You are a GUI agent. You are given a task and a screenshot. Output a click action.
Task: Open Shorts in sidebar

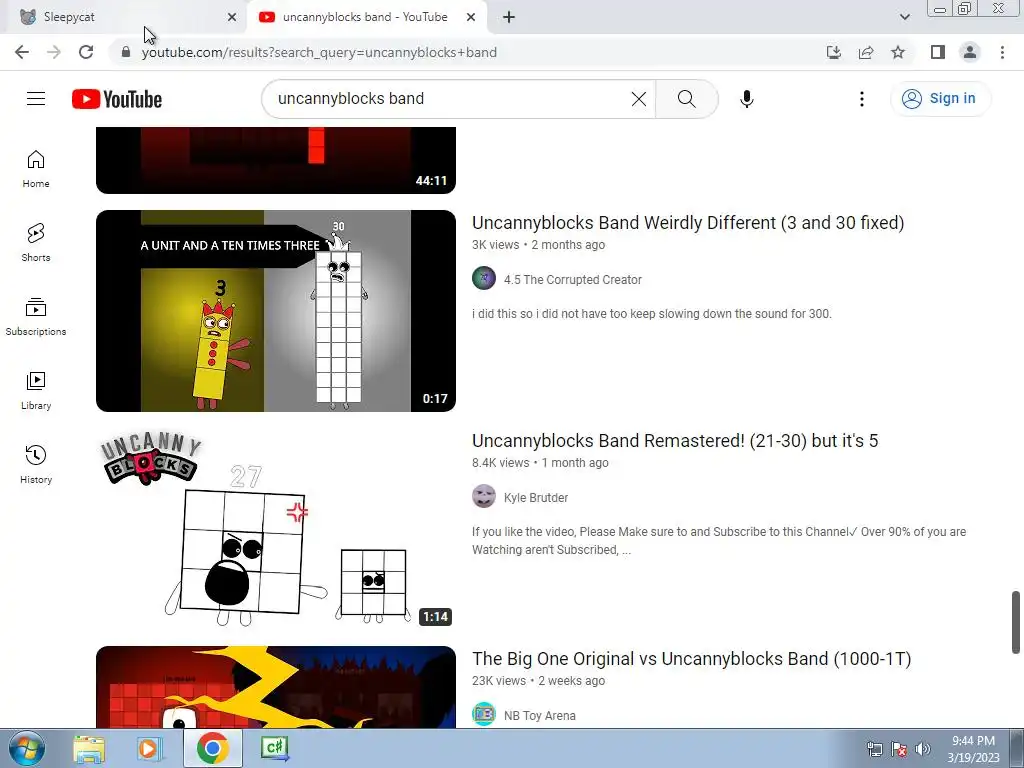36,242
